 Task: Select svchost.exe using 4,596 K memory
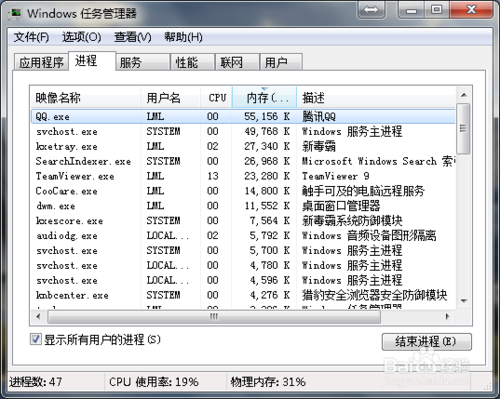[x=243, y=280]
